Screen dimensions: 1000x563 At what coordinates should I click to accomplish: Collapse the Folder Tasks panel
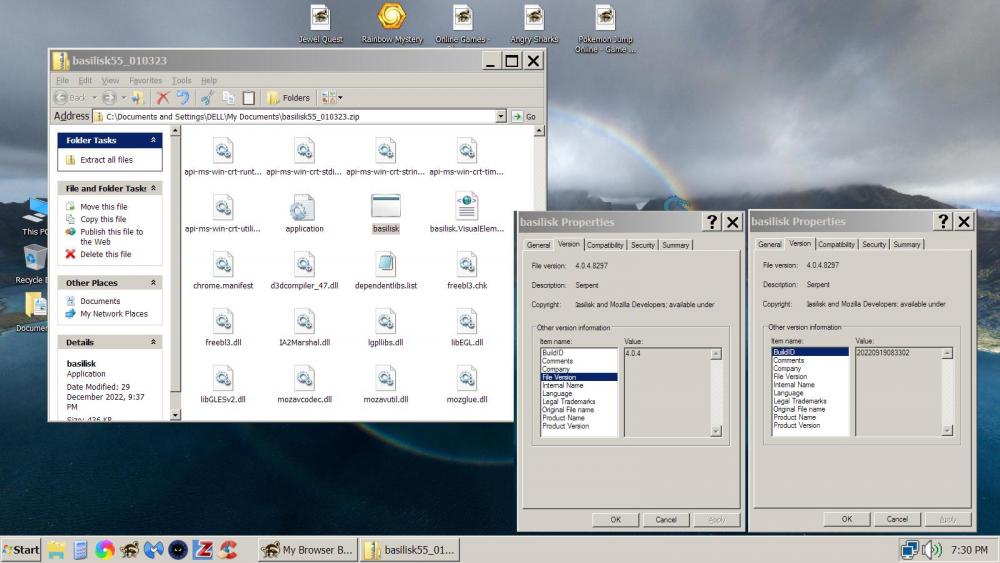[x=153, y=141]
